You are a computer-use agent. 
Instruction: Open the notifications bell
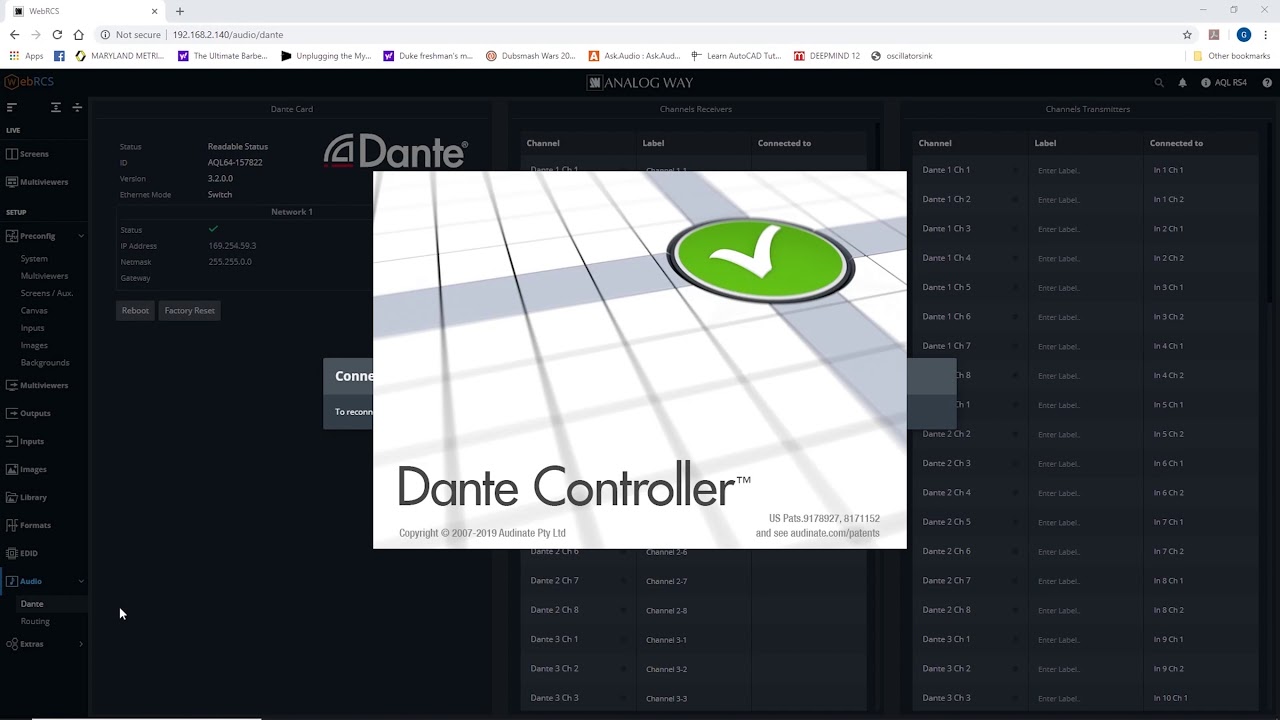1182,83
